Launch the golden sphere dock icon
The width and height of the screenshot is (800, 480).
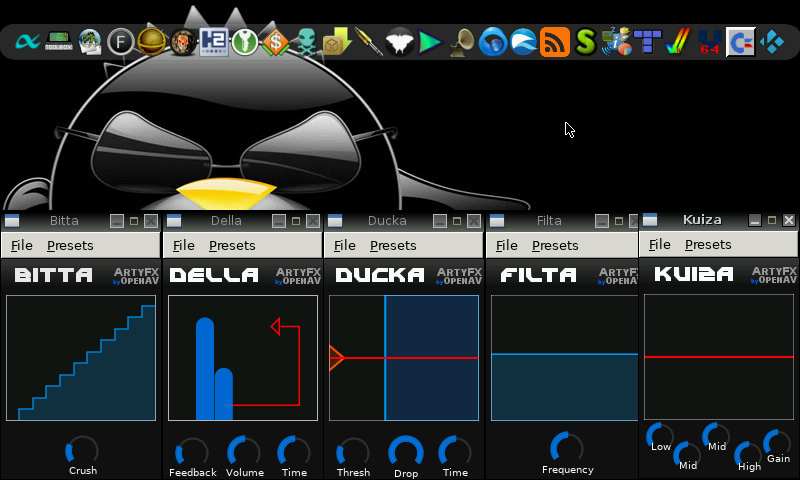[x=152, y=42]
